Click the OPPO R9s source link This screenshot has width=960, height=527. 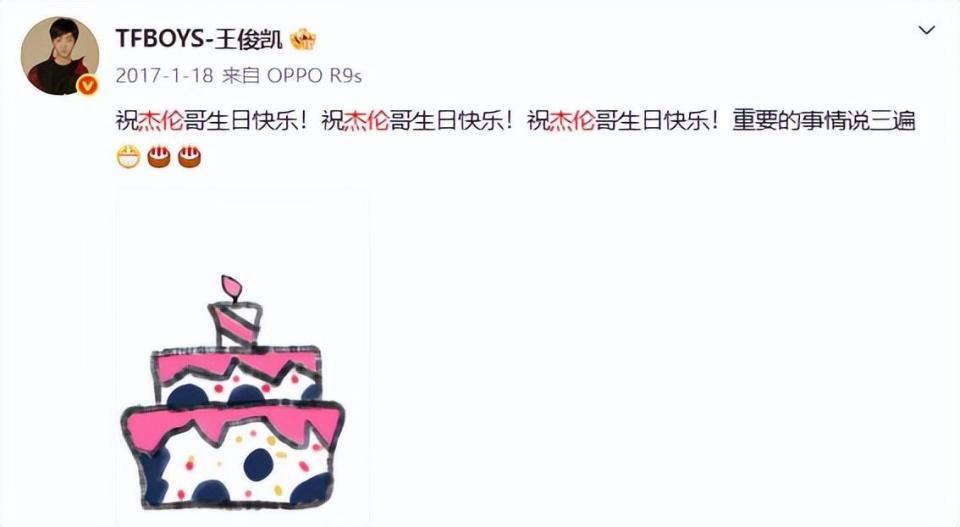314,75
